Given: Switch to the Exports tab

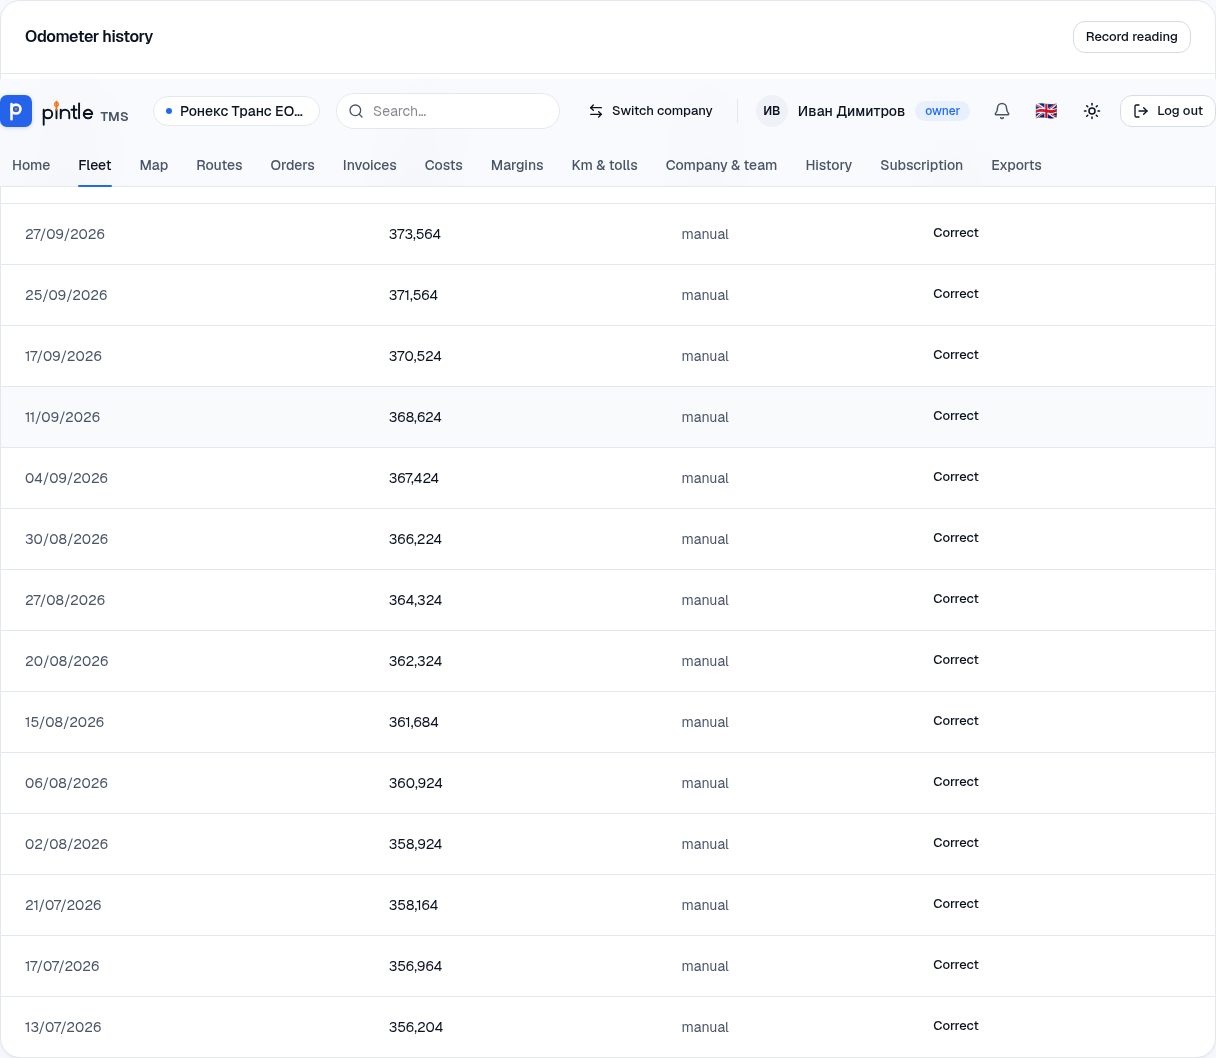Looking at the screenshot, I should (x=1016, y=165).
